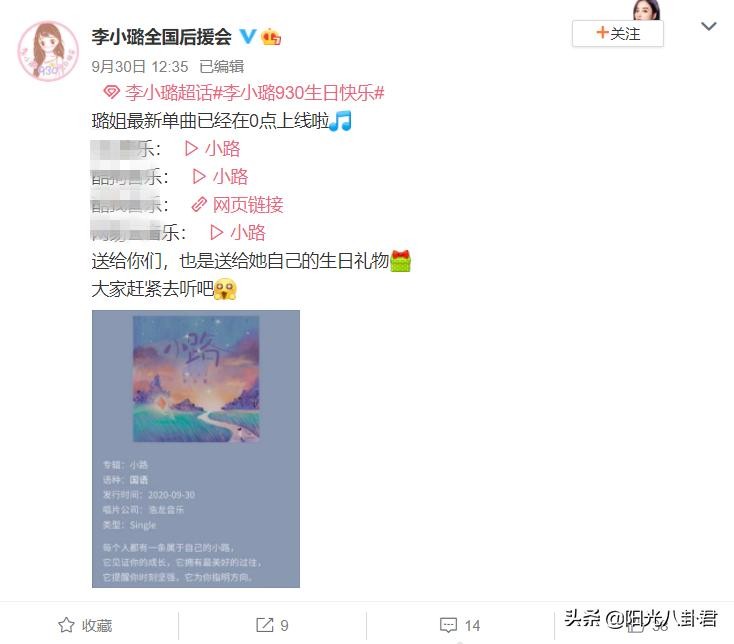The image size is (734, 644).
Task: Click the music note emoji
Action: (x=341, y=121)
